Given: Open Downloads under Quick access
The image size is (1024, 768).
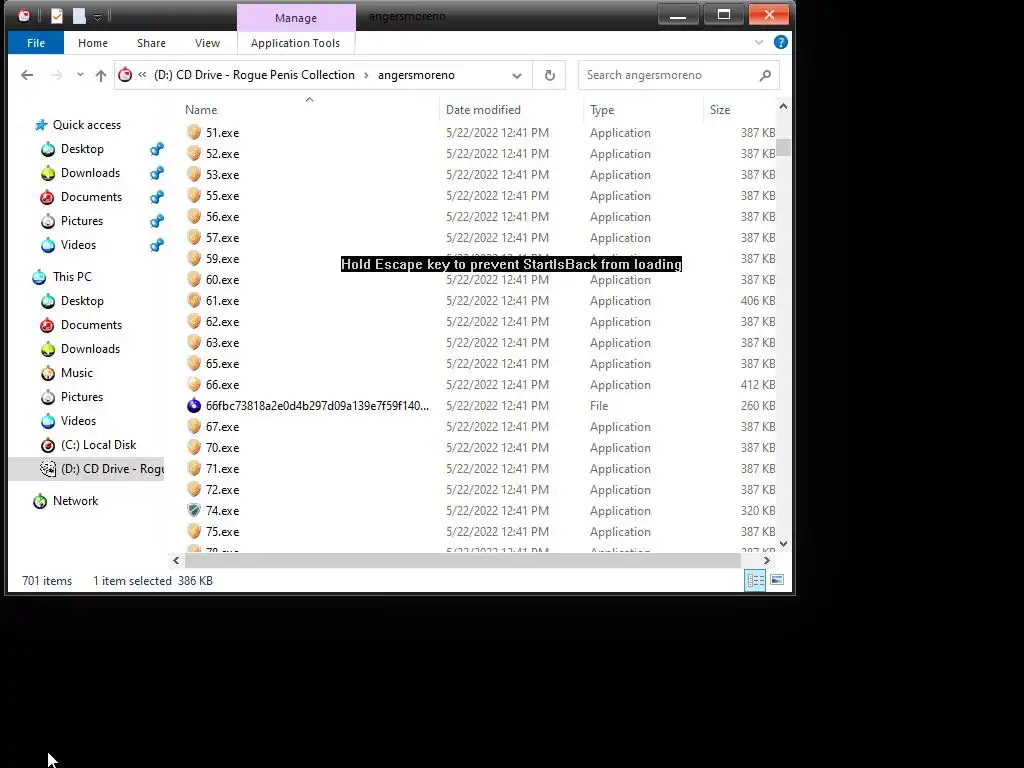Looking at the screenshot, I should tap(90, 173).
